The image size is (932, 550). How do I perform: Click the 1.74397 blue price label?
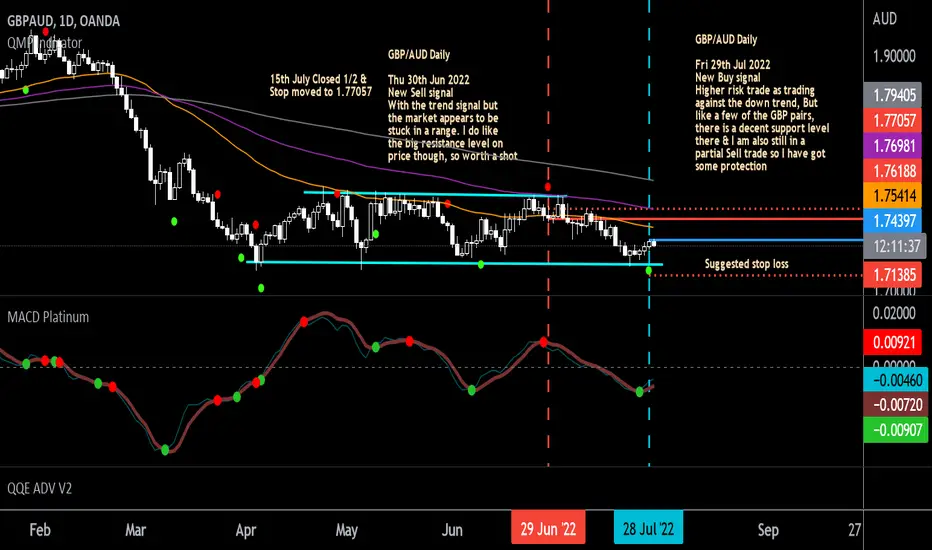895,221
